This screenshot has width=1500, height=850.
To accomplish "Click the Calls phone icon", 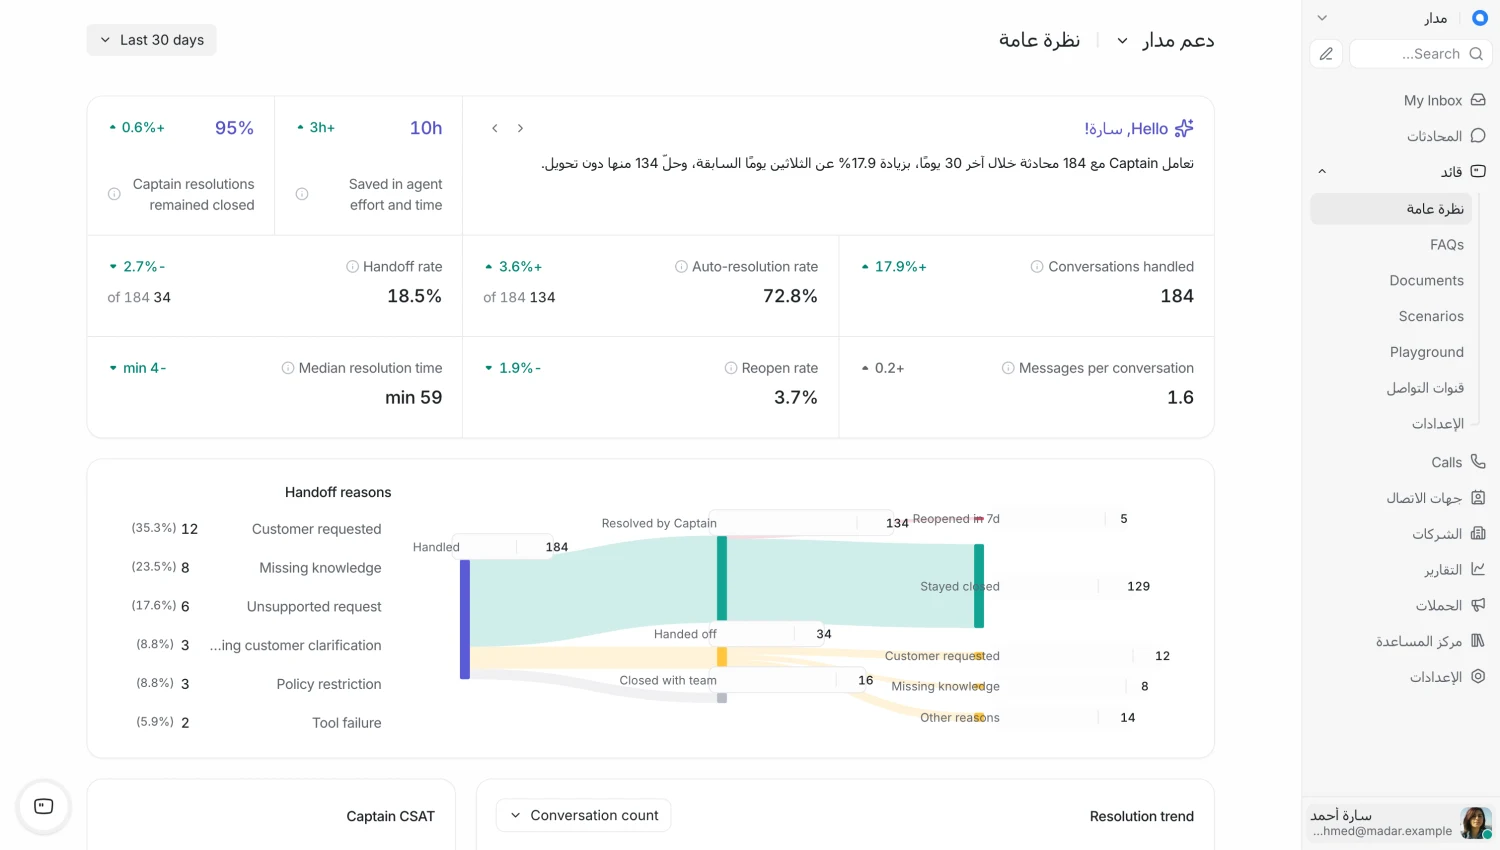I will (x=1478, y=462).
